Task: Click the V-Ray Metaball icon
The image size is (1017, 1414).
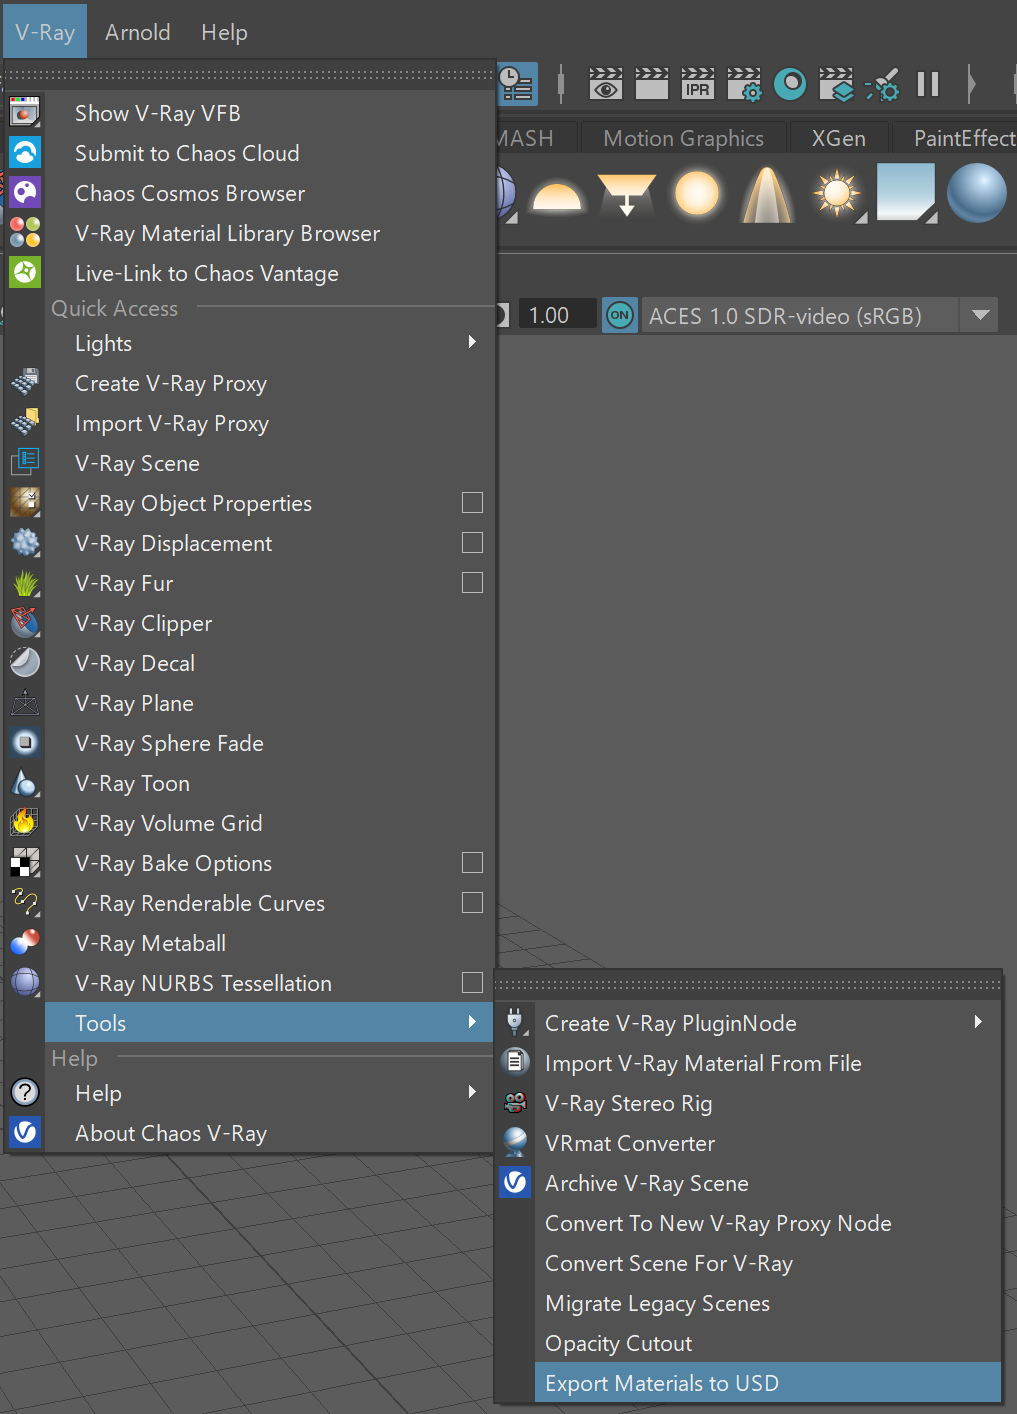Action: [x=25, y=942]
